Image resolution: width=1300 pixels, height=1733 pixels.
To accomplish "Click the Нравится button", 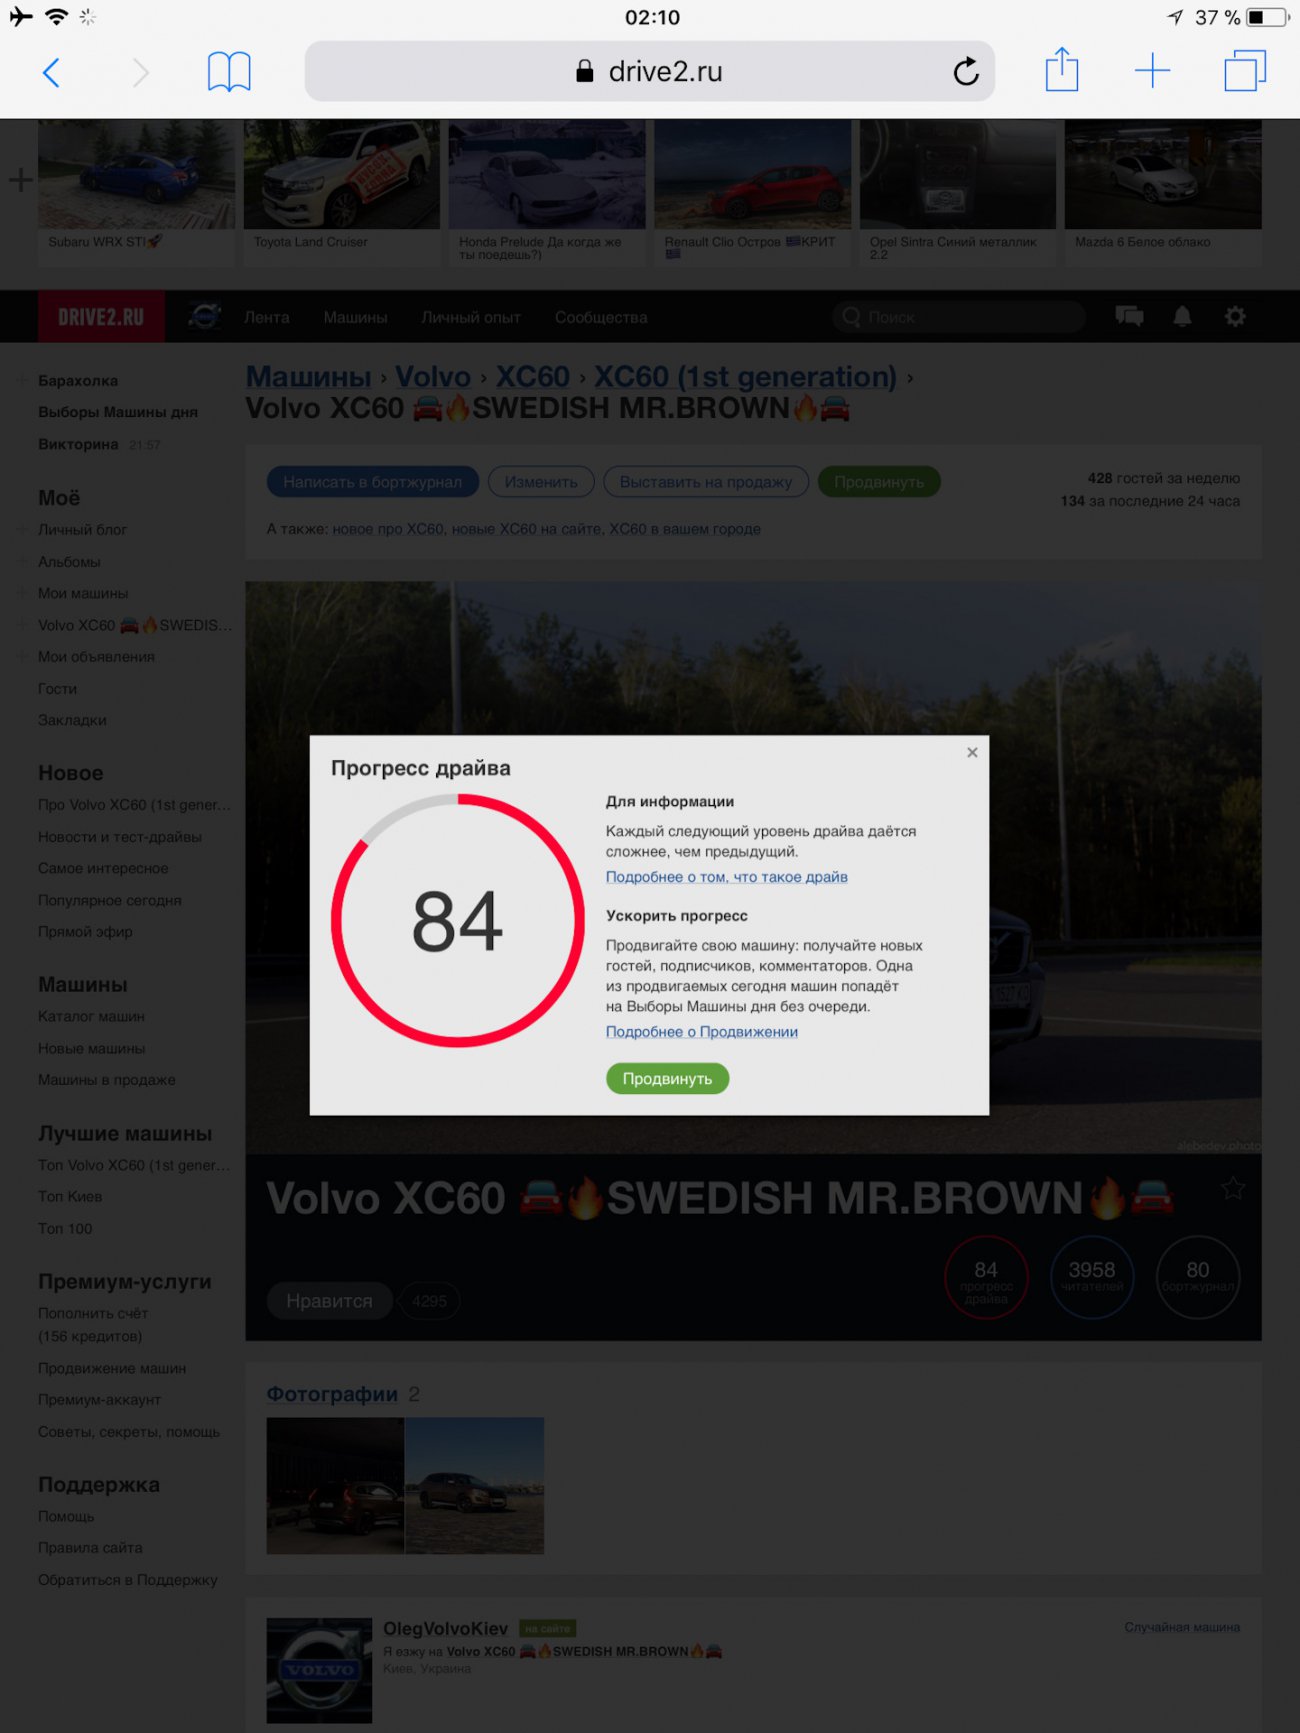I will (x=329, y=1301).
